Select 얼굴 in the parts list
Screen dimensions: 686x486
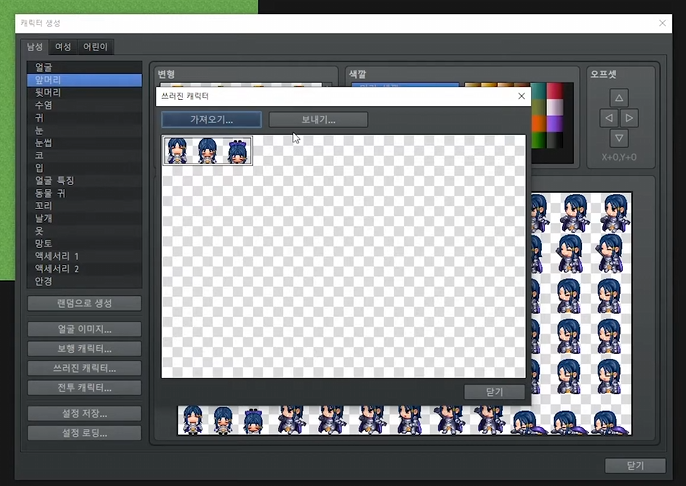(x=84, y=67)
